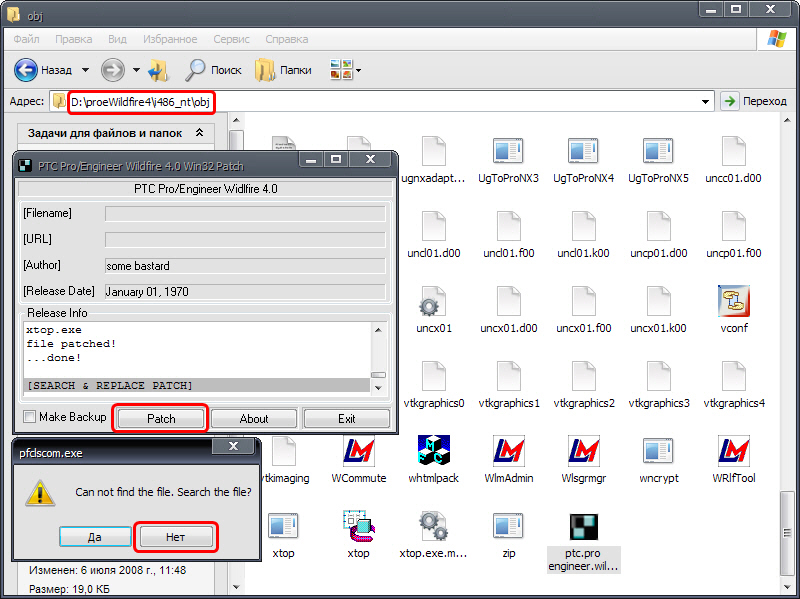Click Да in the pfclscom.exe dialog

(95, 537)
